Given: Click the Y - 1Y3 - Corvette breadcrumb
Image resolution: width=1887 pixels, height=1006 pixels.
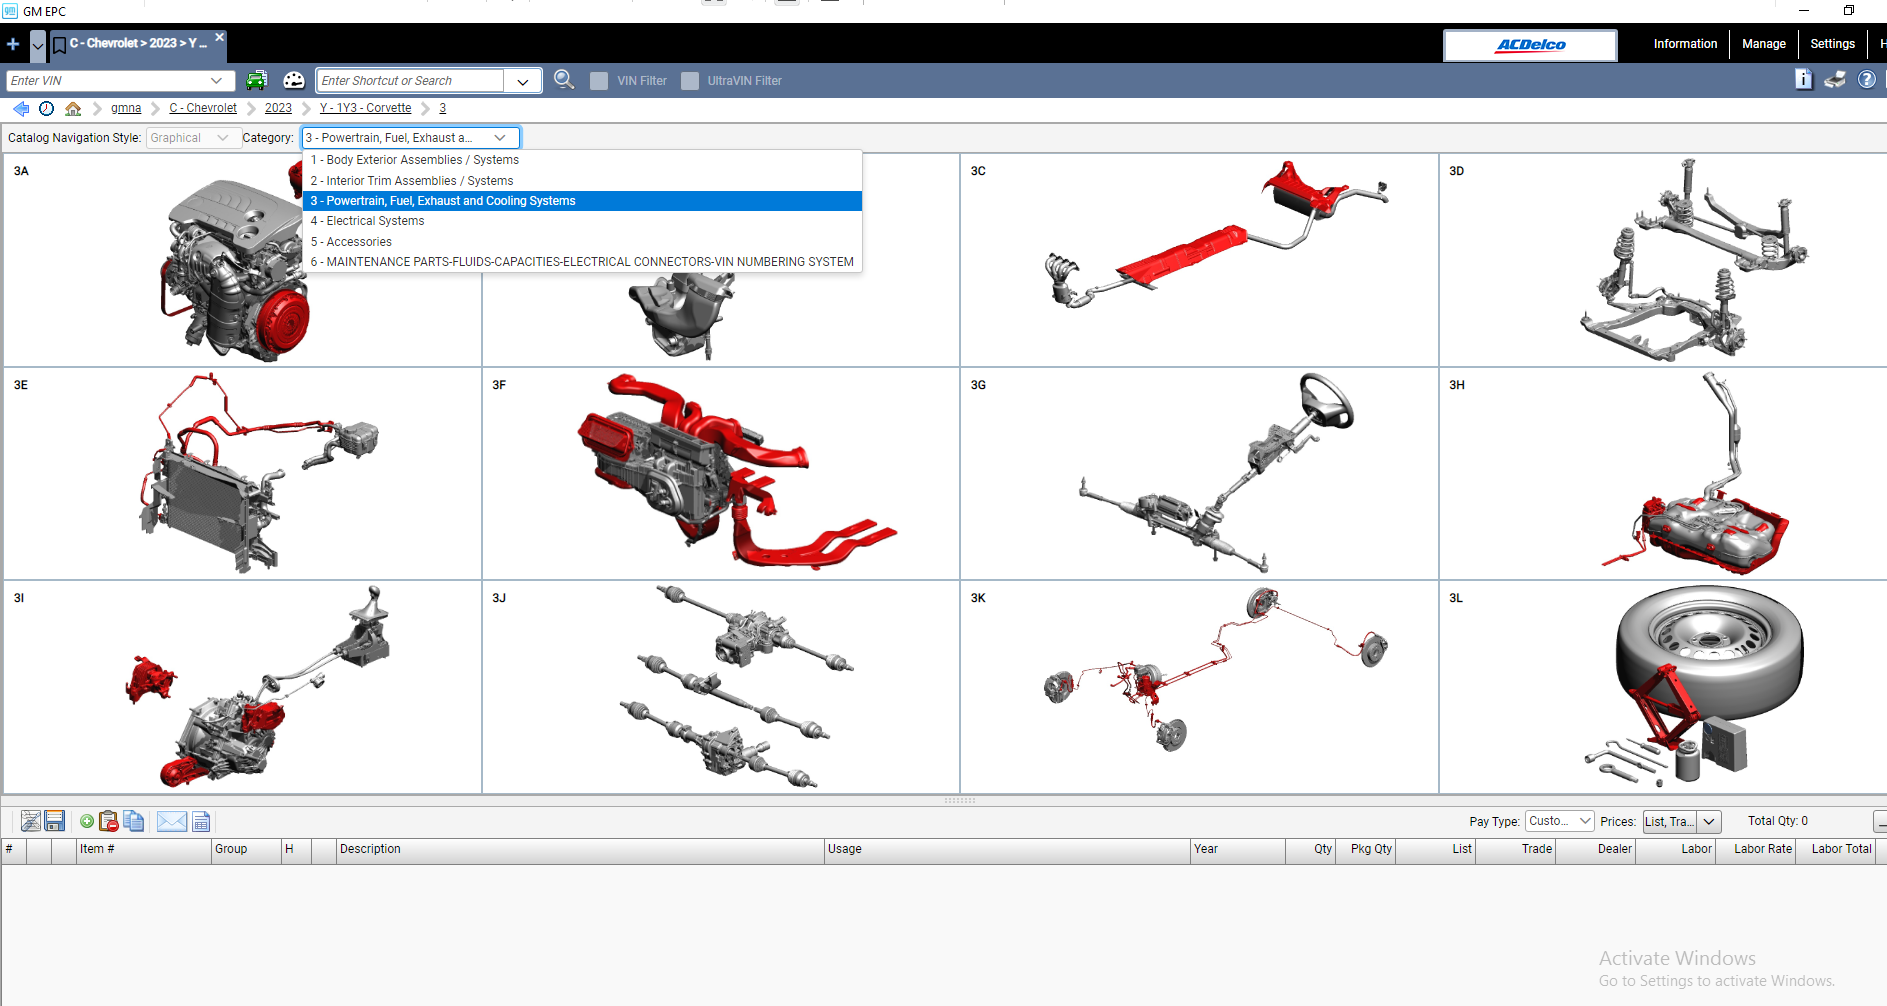Looking at the screenshot, I should [365, 108].
